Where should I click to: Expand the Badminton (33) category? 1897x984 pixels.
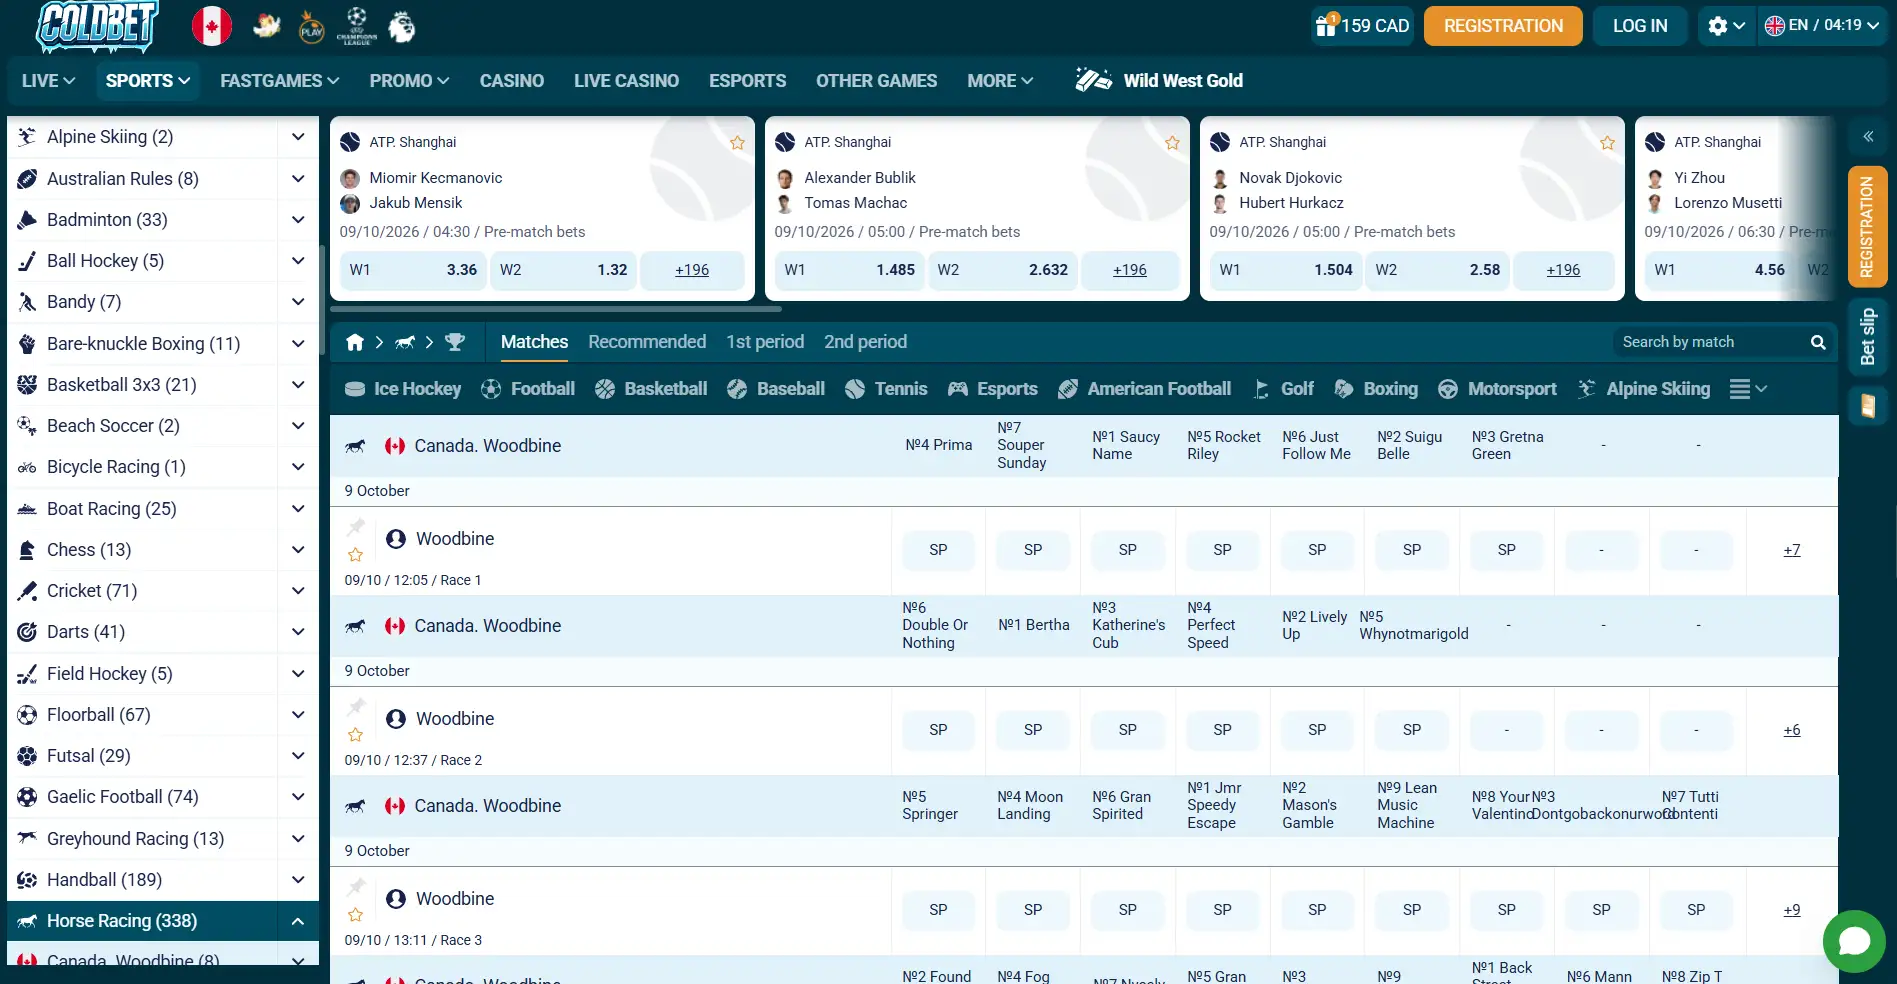(298, 219)
